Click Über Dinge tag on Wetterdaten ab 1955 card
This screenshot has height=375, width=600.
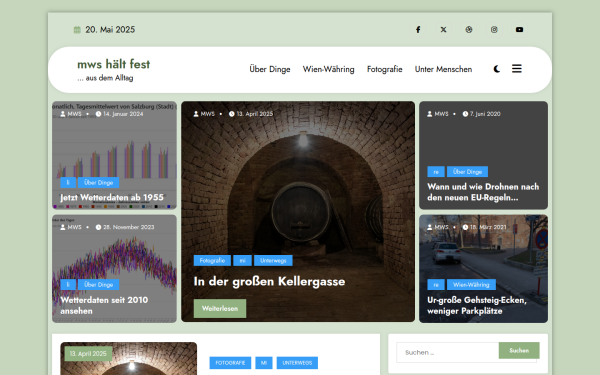coord(98,183)
